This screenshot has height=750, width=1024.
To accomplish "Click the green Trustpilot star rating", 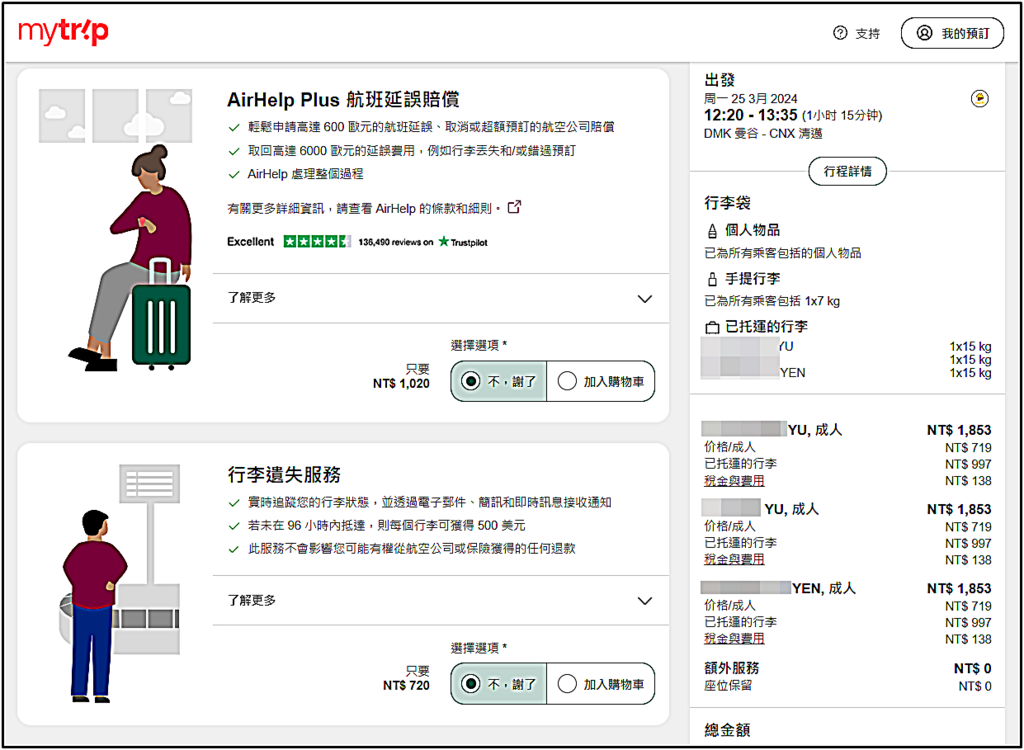I will [317, 242].
